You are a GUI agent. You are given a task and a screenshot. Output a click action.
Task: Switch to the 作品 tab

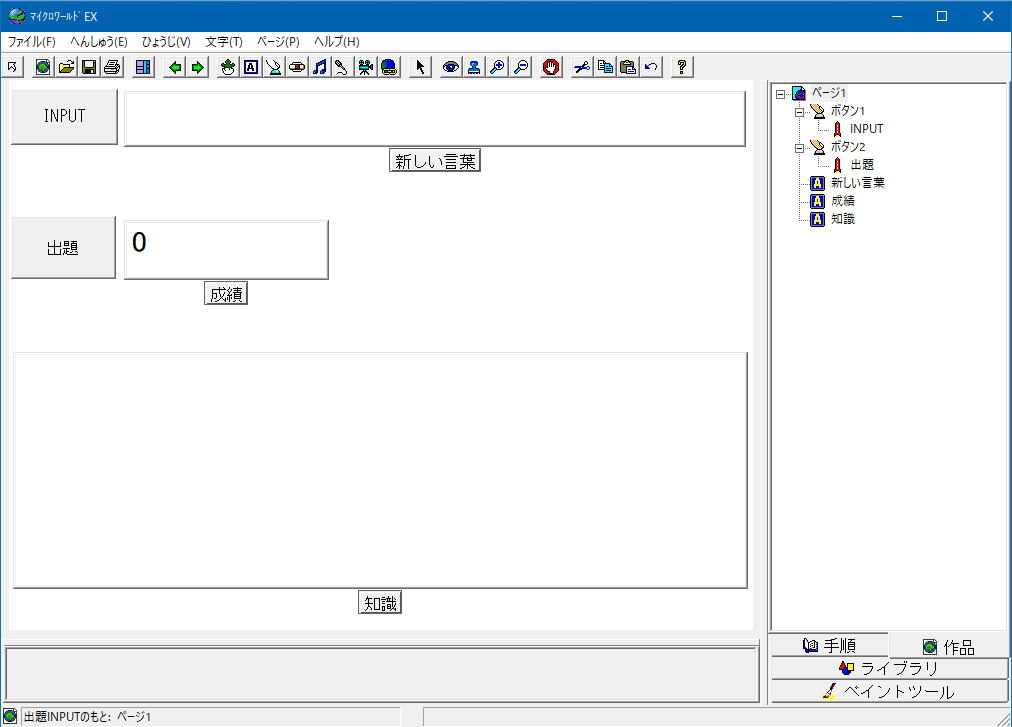coord(949,647)
